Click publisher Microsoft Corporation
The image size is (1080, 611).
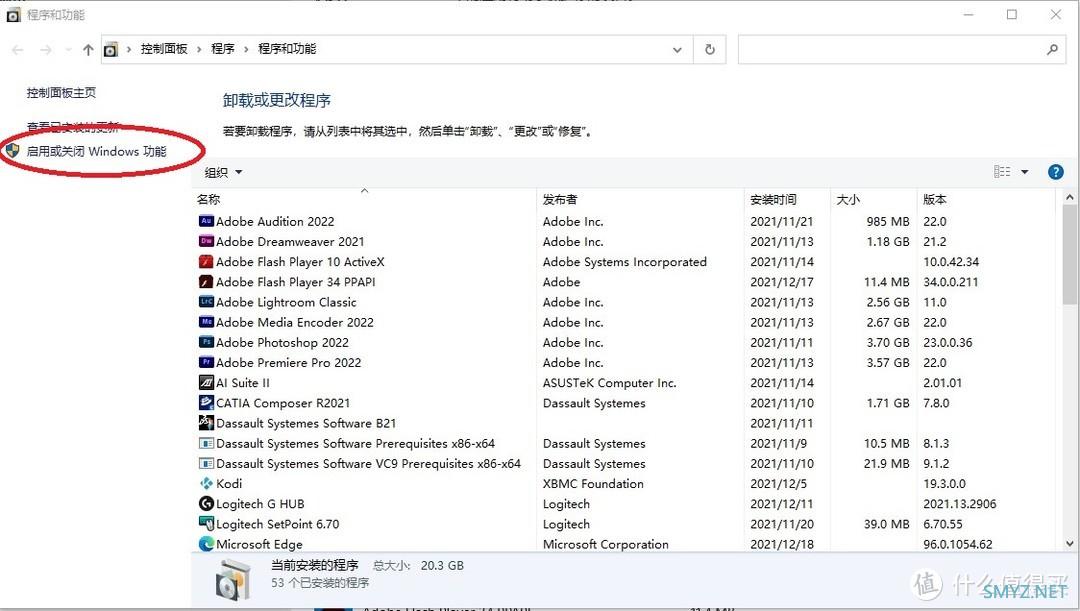pyautogui.click(x=605, y=544)
